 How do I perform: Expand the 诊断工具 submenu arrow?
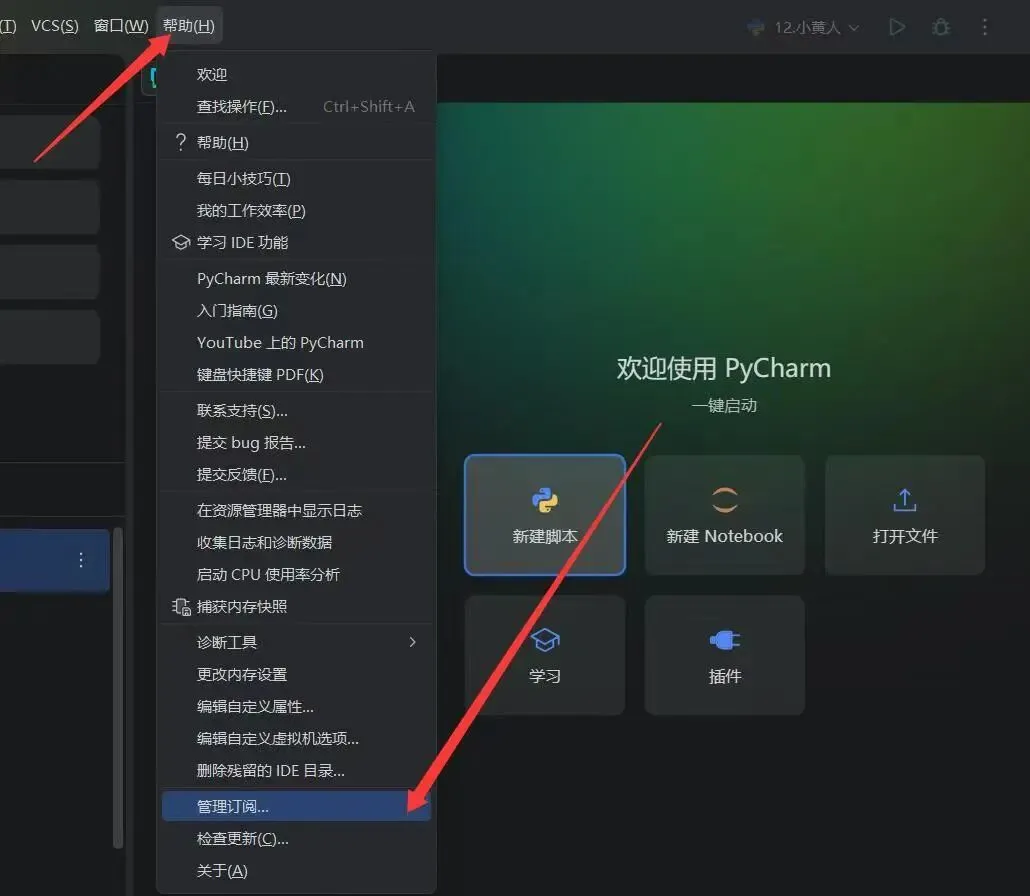[x=413, y=642]
